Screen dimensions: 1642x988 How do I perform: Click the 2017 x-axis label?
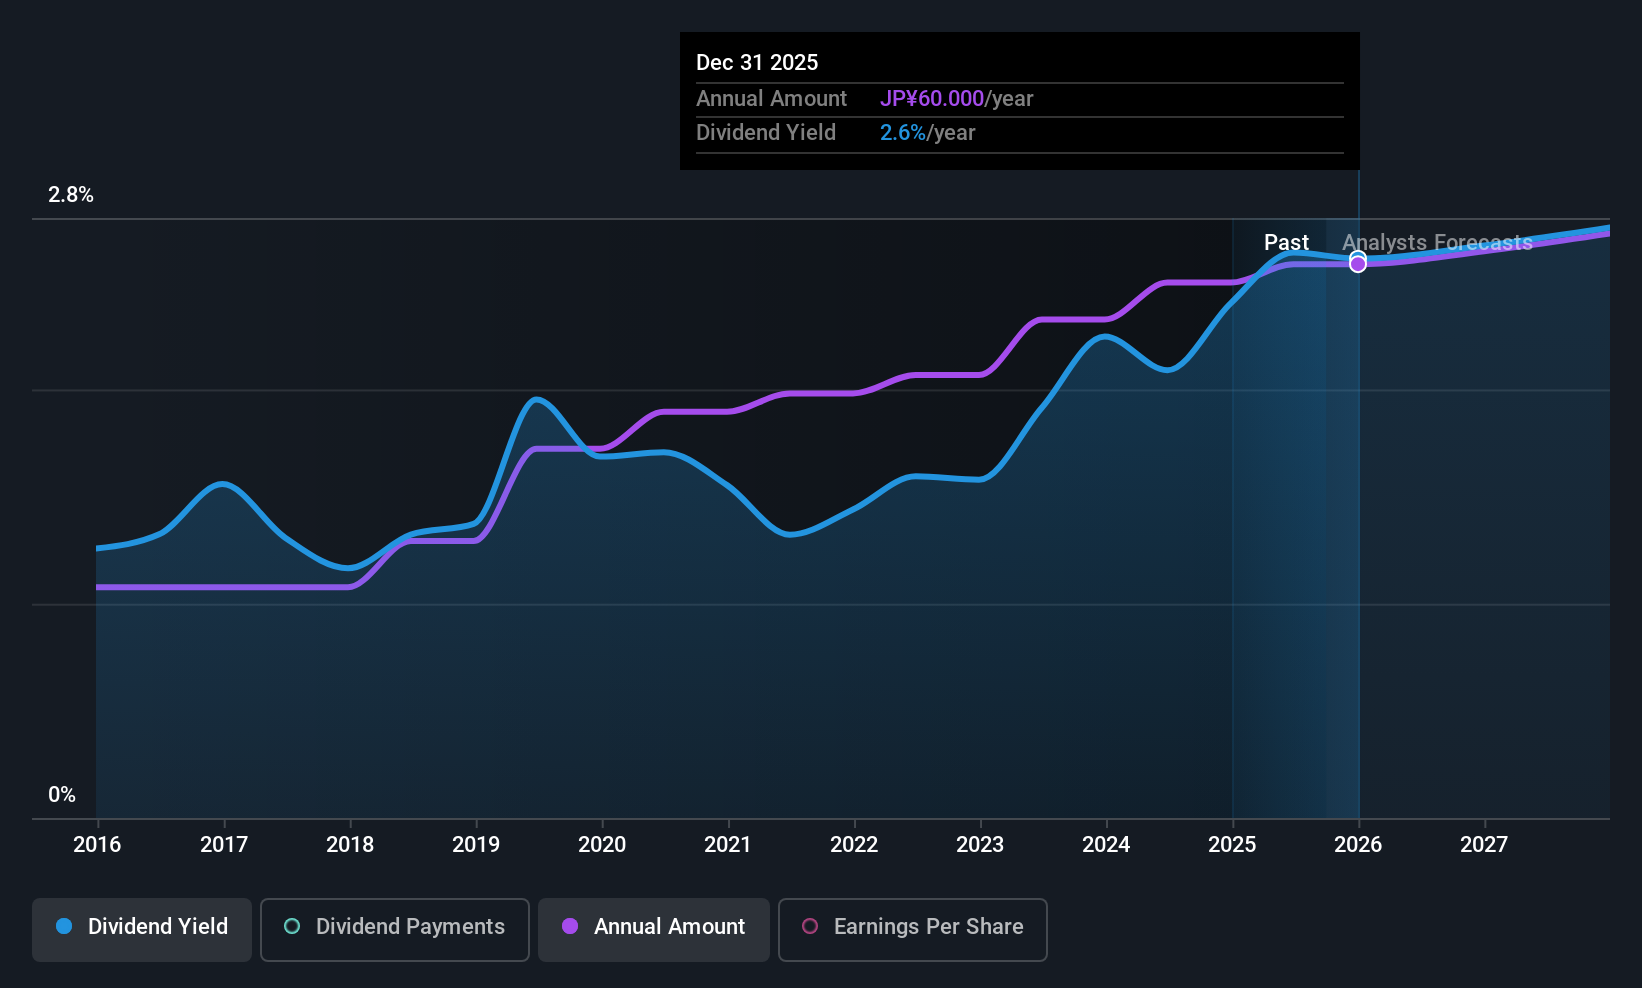tap(224, 845)
